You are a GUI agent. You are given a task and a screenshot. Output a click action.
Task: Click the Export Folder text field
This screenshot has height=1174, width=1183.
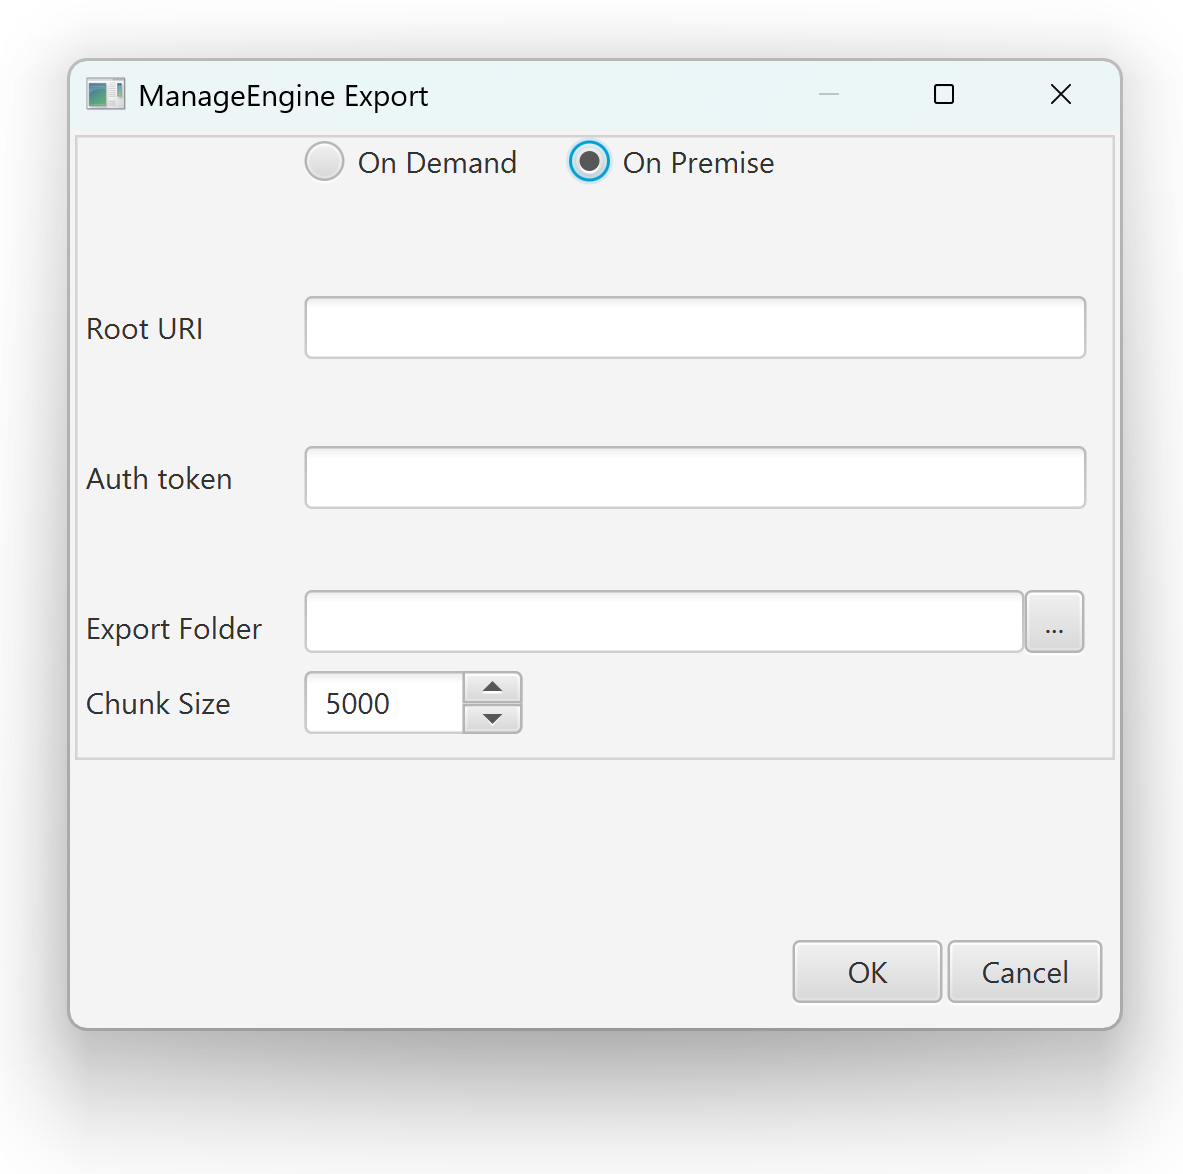point(664,622)
